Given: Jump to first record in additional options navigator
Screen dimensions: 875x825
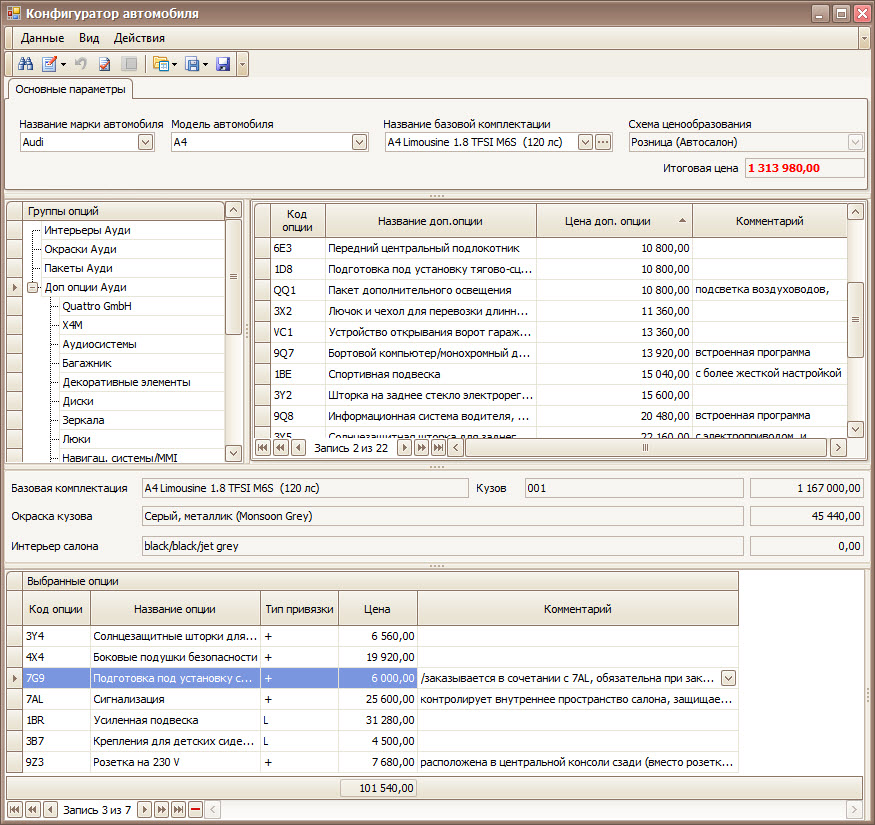Looking at the screenshot, I should coord(263,448).
